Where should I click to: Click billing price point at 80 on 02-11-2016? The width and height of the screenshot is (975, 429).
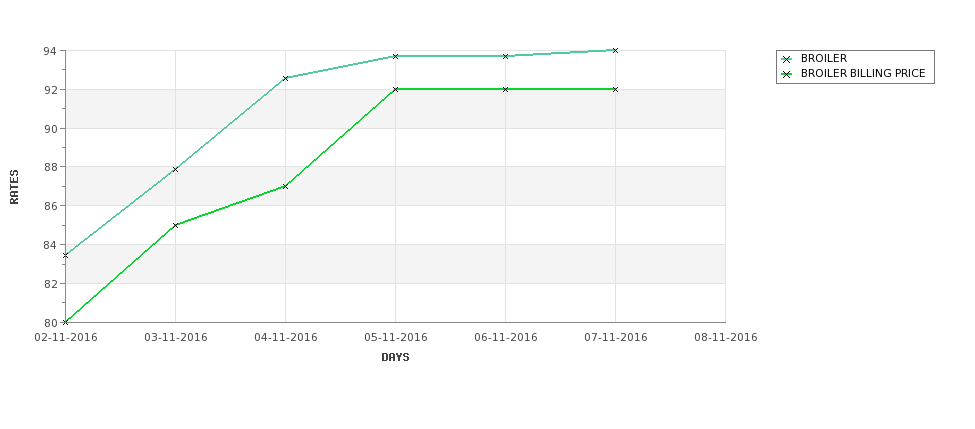click(65, 322)
